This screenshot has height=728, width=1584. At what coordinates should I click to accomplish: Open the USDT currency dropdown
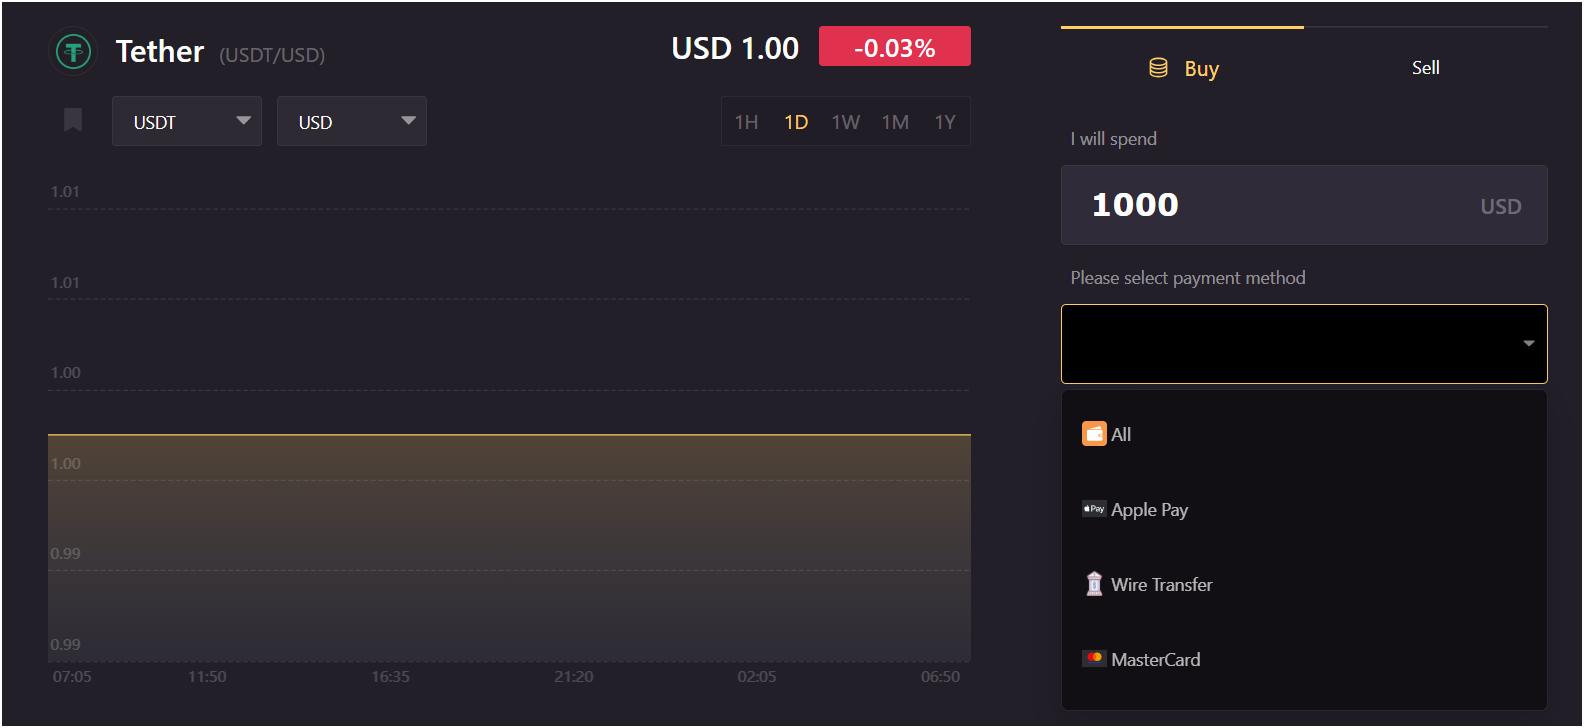[186, 120]
